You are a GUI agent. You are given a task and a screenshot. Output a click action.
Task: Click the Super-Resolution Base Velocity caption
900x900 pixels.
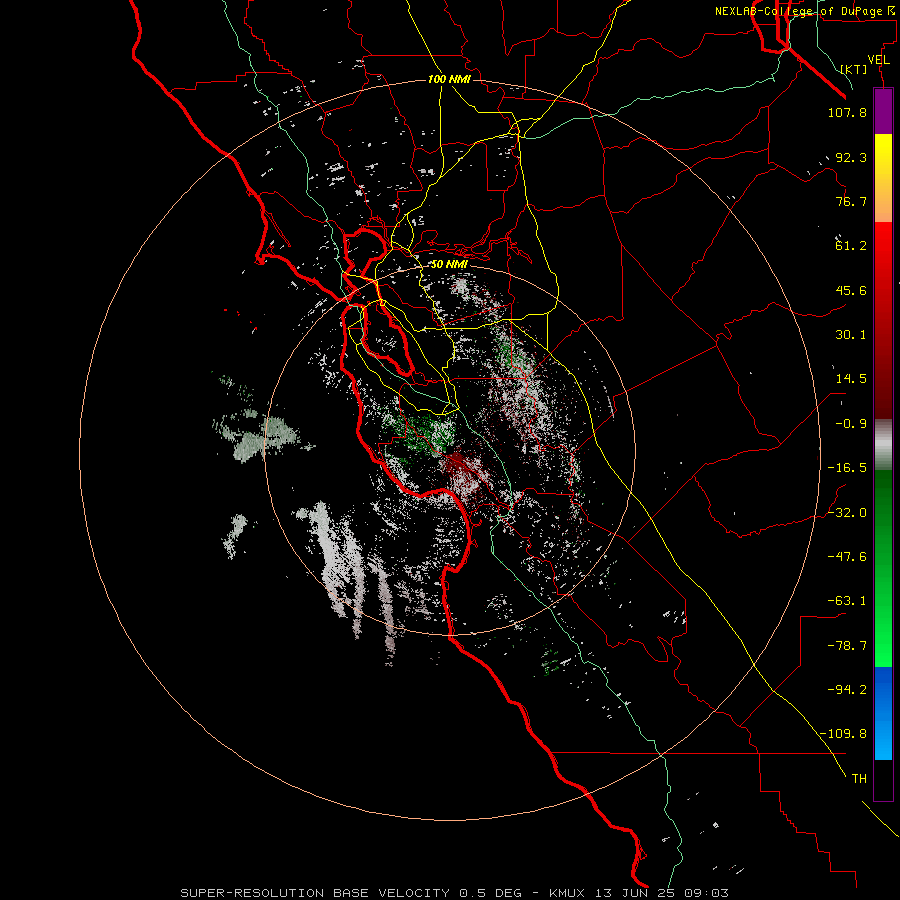455,893
